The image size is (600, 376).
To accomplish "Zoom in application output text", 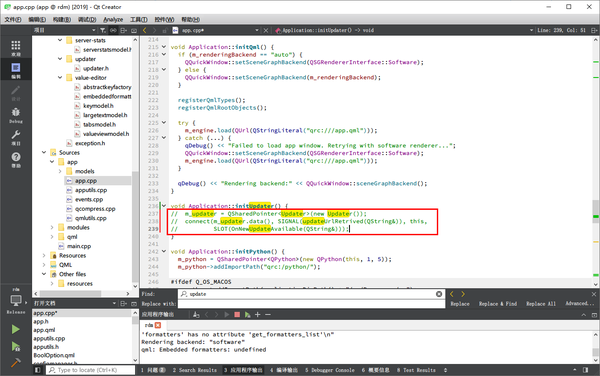I will pyautogui.click(x=258, y=314).
